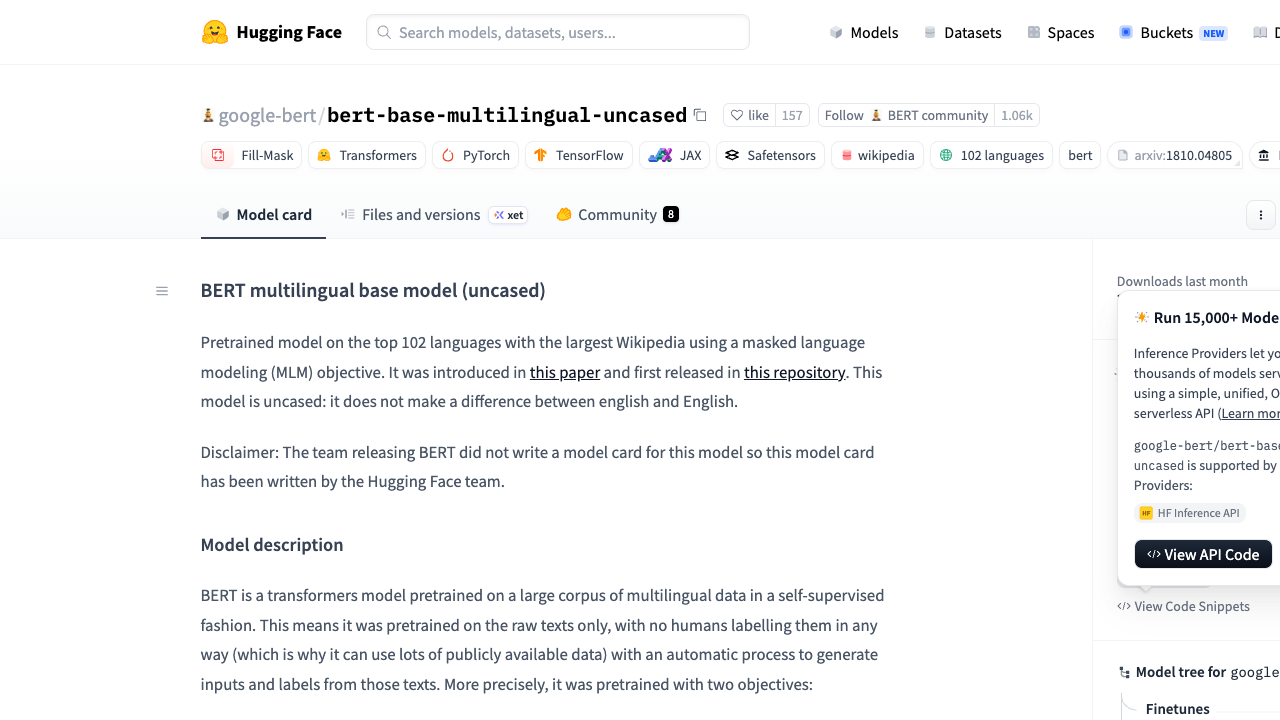Open the Community tab

click(617, 215)
